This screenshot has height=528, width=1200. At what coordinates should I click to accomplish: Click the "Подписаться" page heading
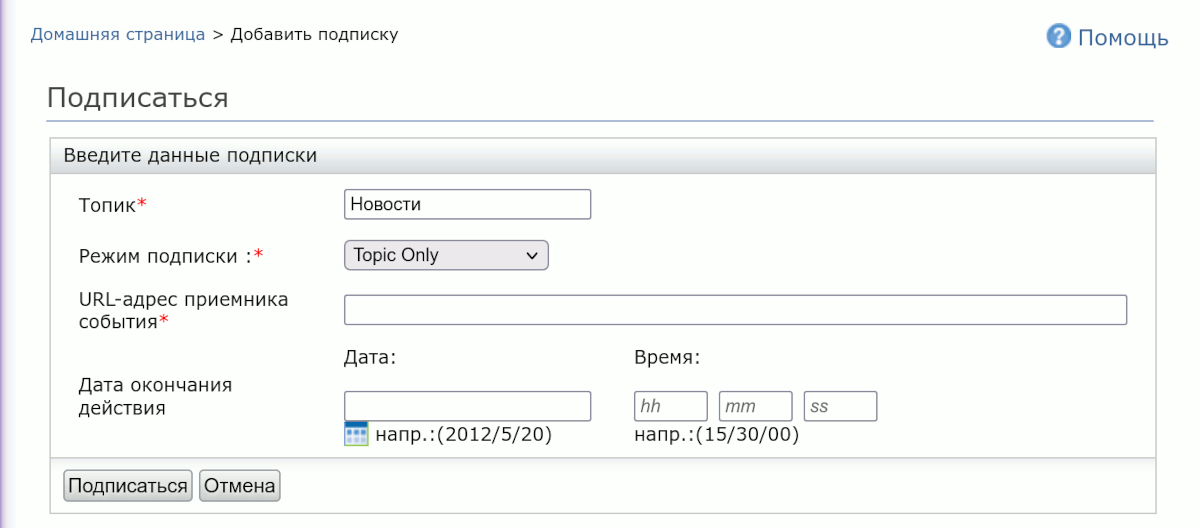pos(138,98)
